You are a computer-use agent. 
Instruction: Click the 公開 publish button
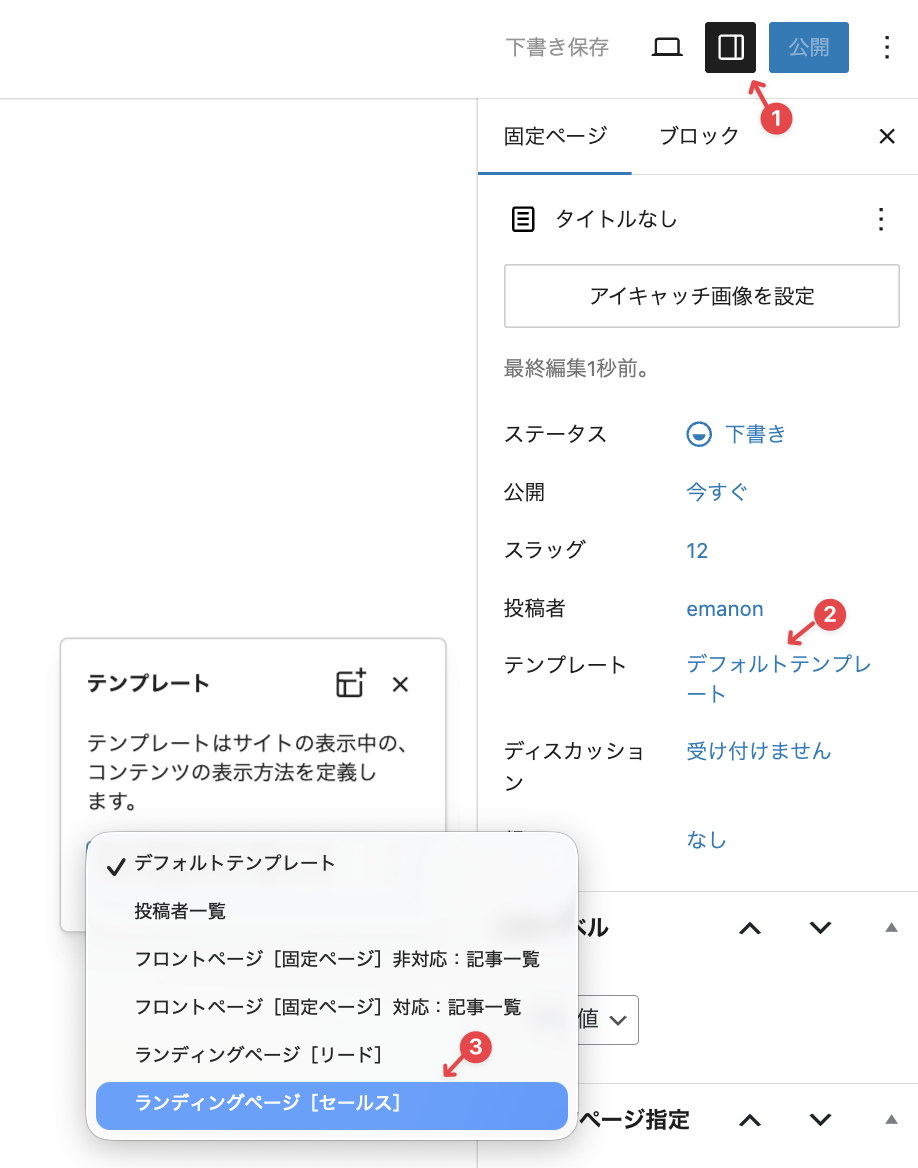808,47
